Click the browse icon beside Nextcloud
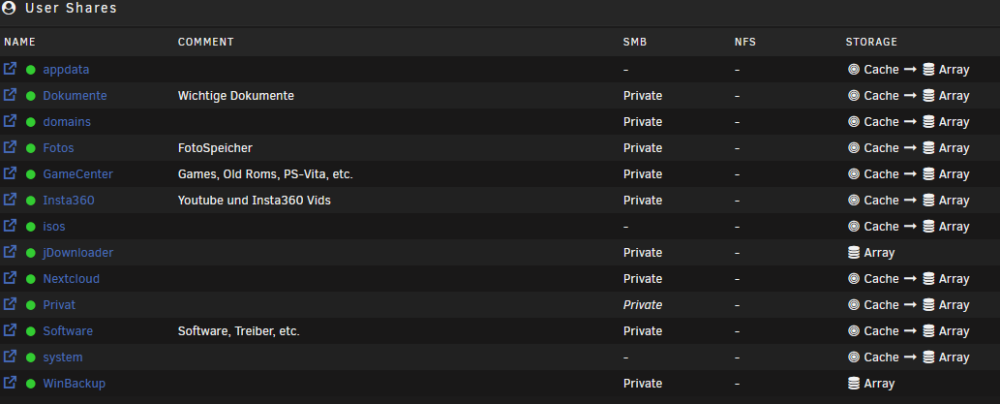This screenshot has height=404, width=1000. tap(10, 278)
